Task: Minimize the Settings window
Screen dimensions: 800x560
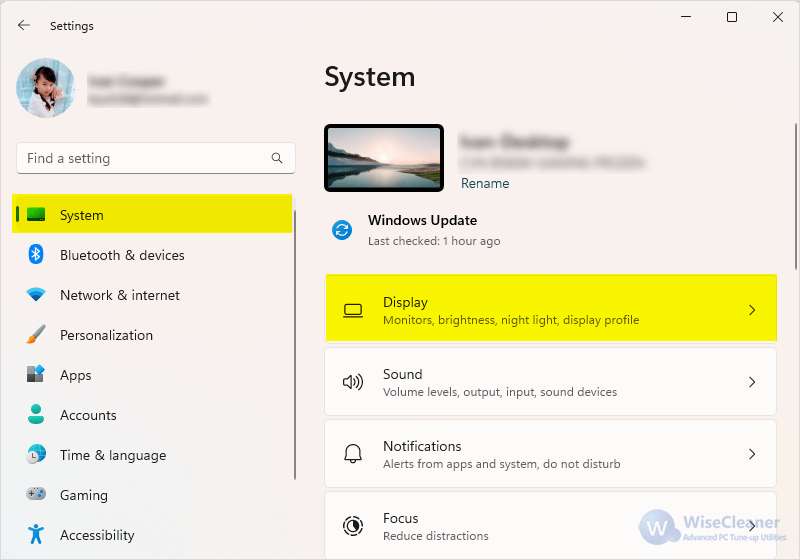Action: click(x=686, y=17)
